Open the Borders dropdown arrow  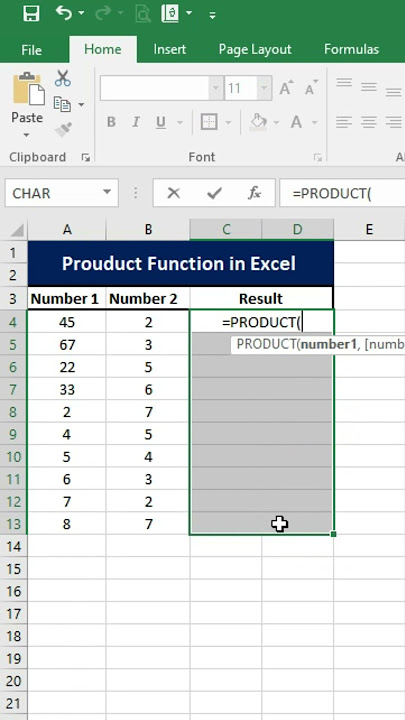pos(228,123)
